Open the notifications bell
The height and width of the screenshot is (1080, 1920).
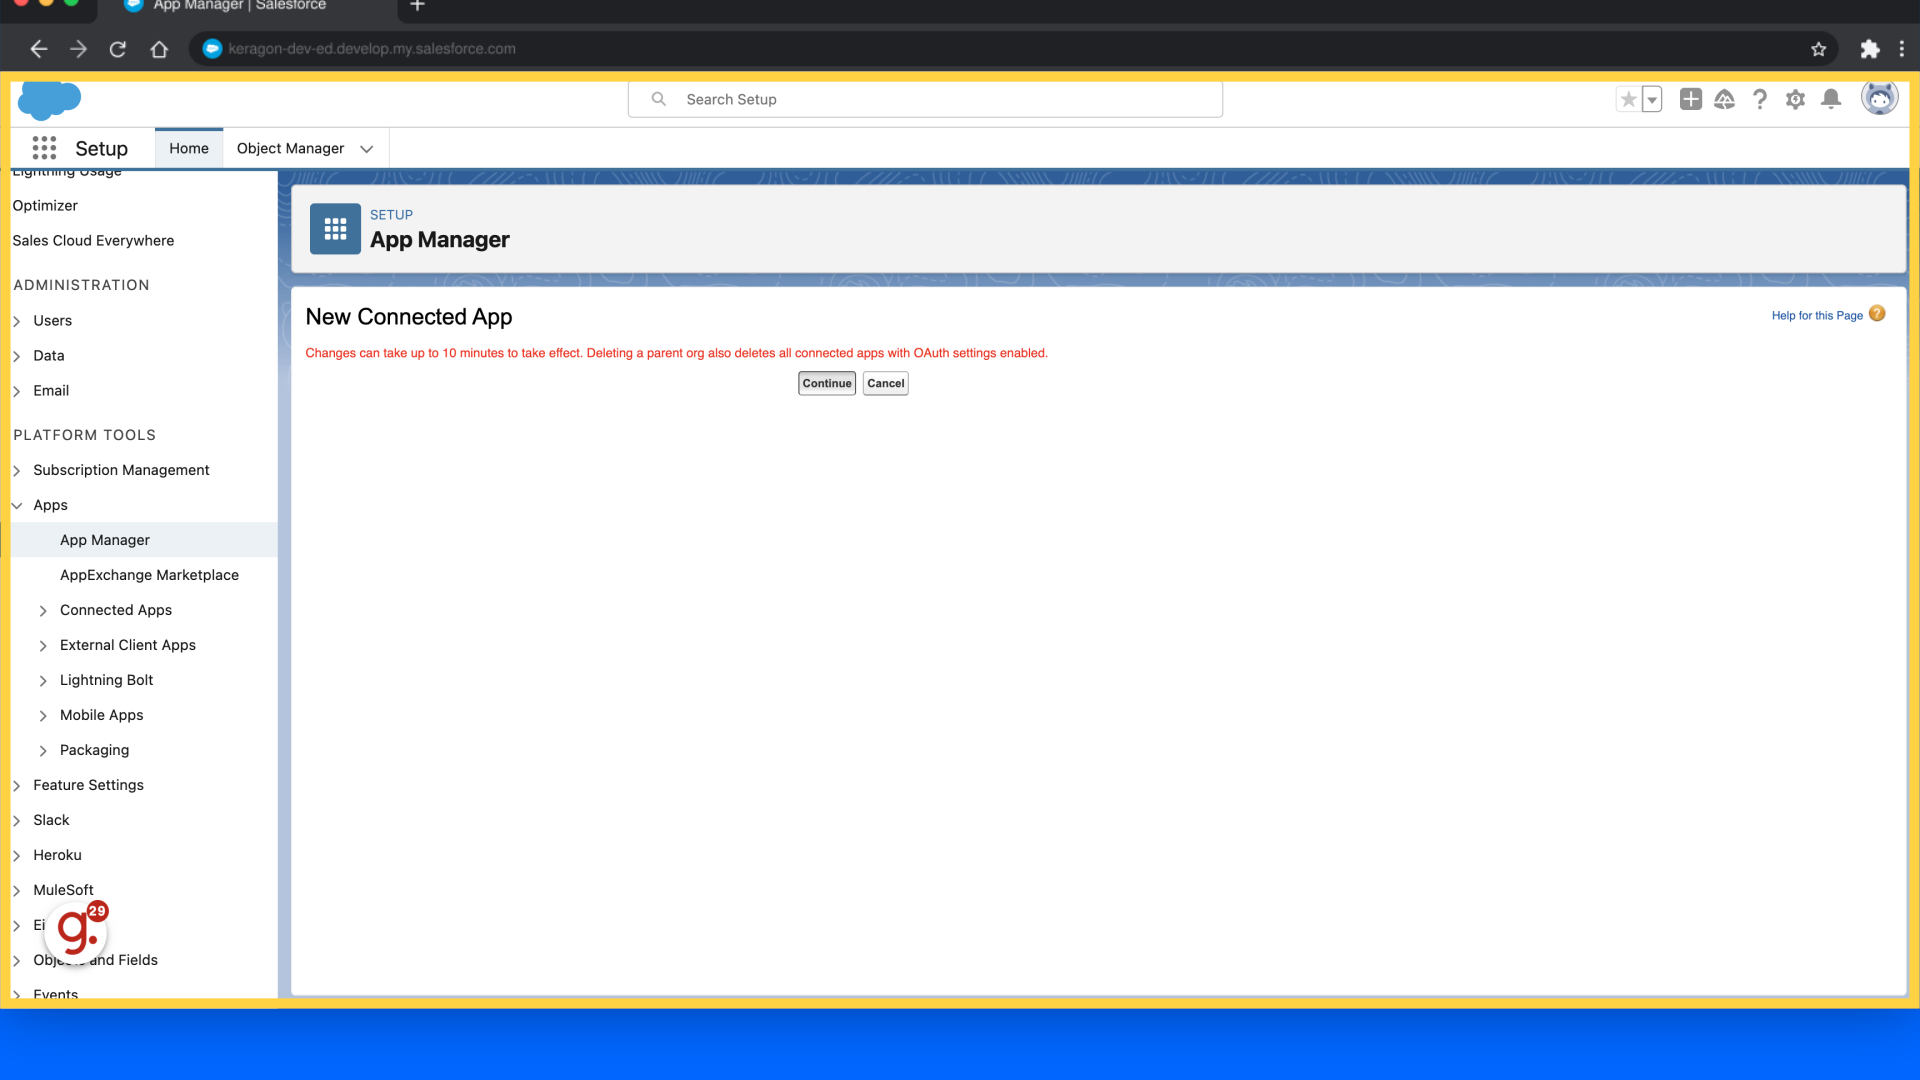point(1831,99)
